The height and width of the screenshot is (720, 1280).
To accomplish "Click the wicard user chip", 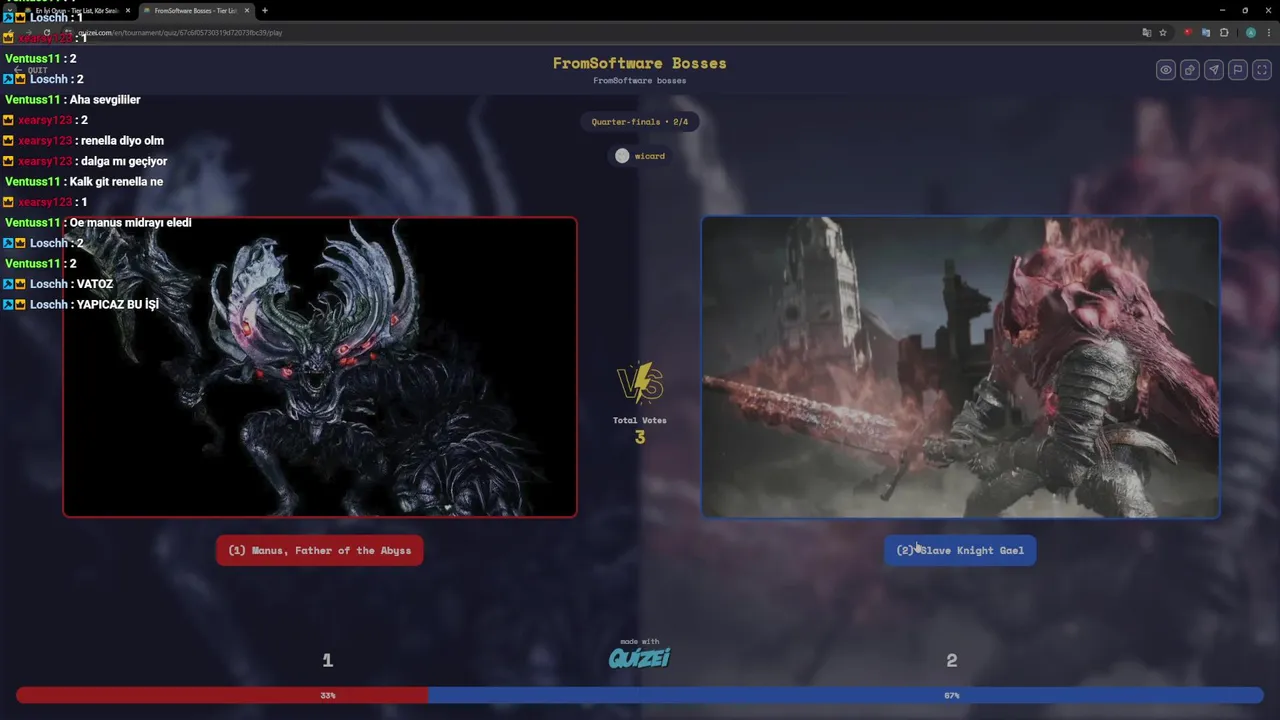I will 640,156.
